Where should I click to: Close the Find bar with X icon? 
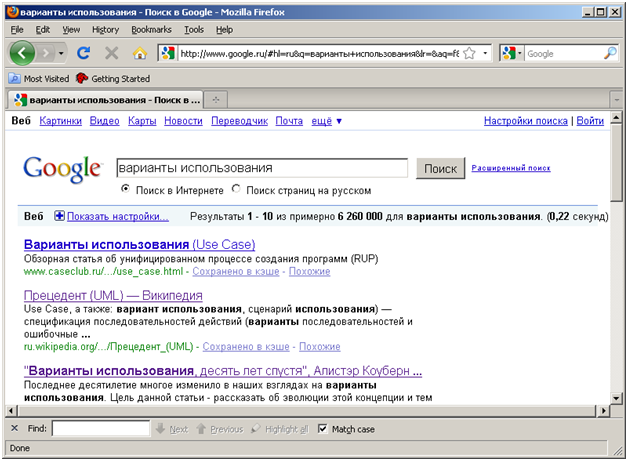(x=13, y=428)
